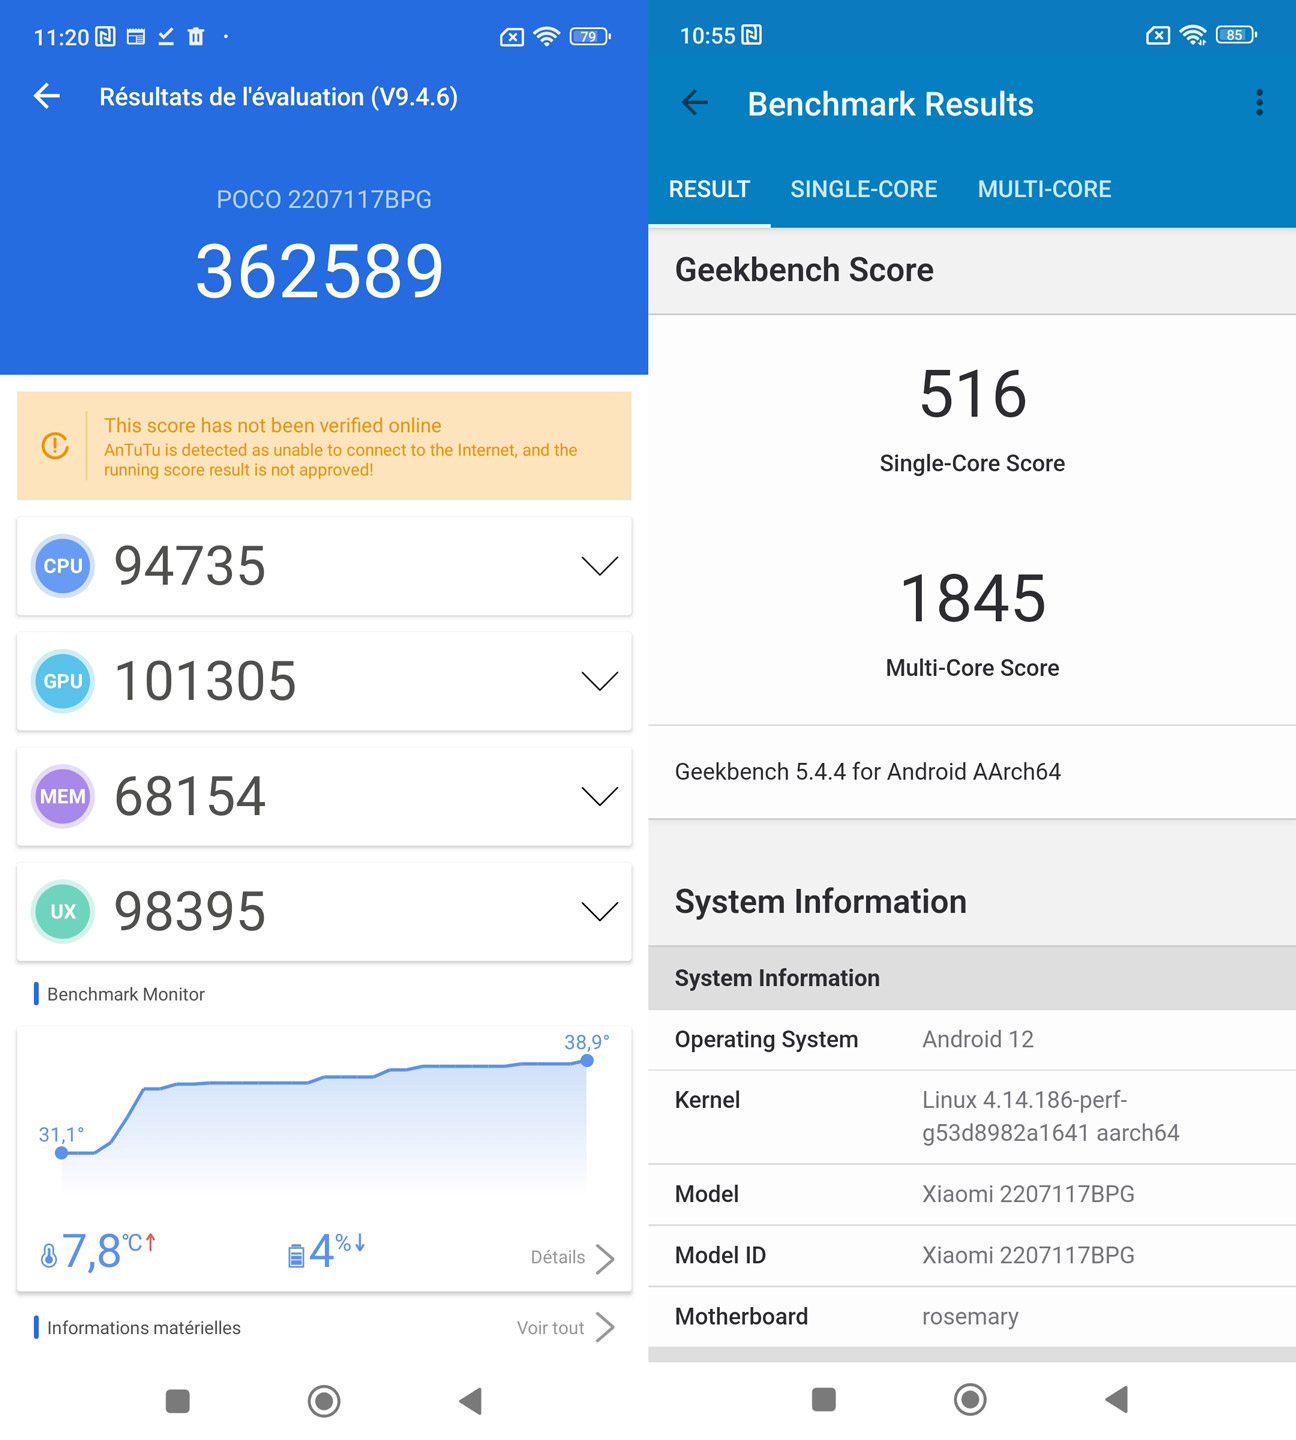This screenshot has width=1296, height=1440.
Task: Tap Benchmark Monitor section heading
Action: pos(126,994)
